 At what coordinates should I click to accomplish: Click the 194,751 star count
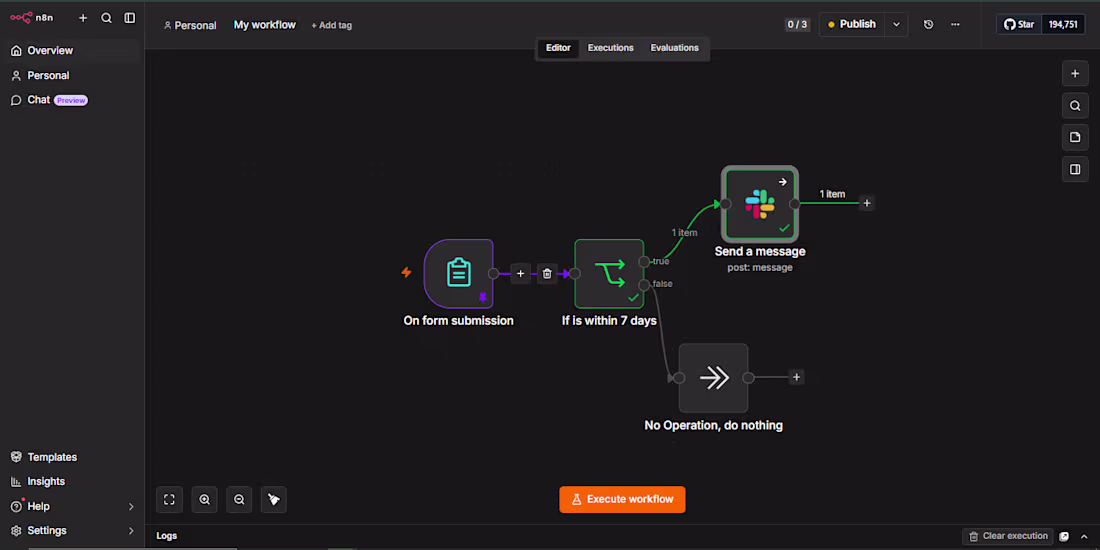click(1063, 25)
